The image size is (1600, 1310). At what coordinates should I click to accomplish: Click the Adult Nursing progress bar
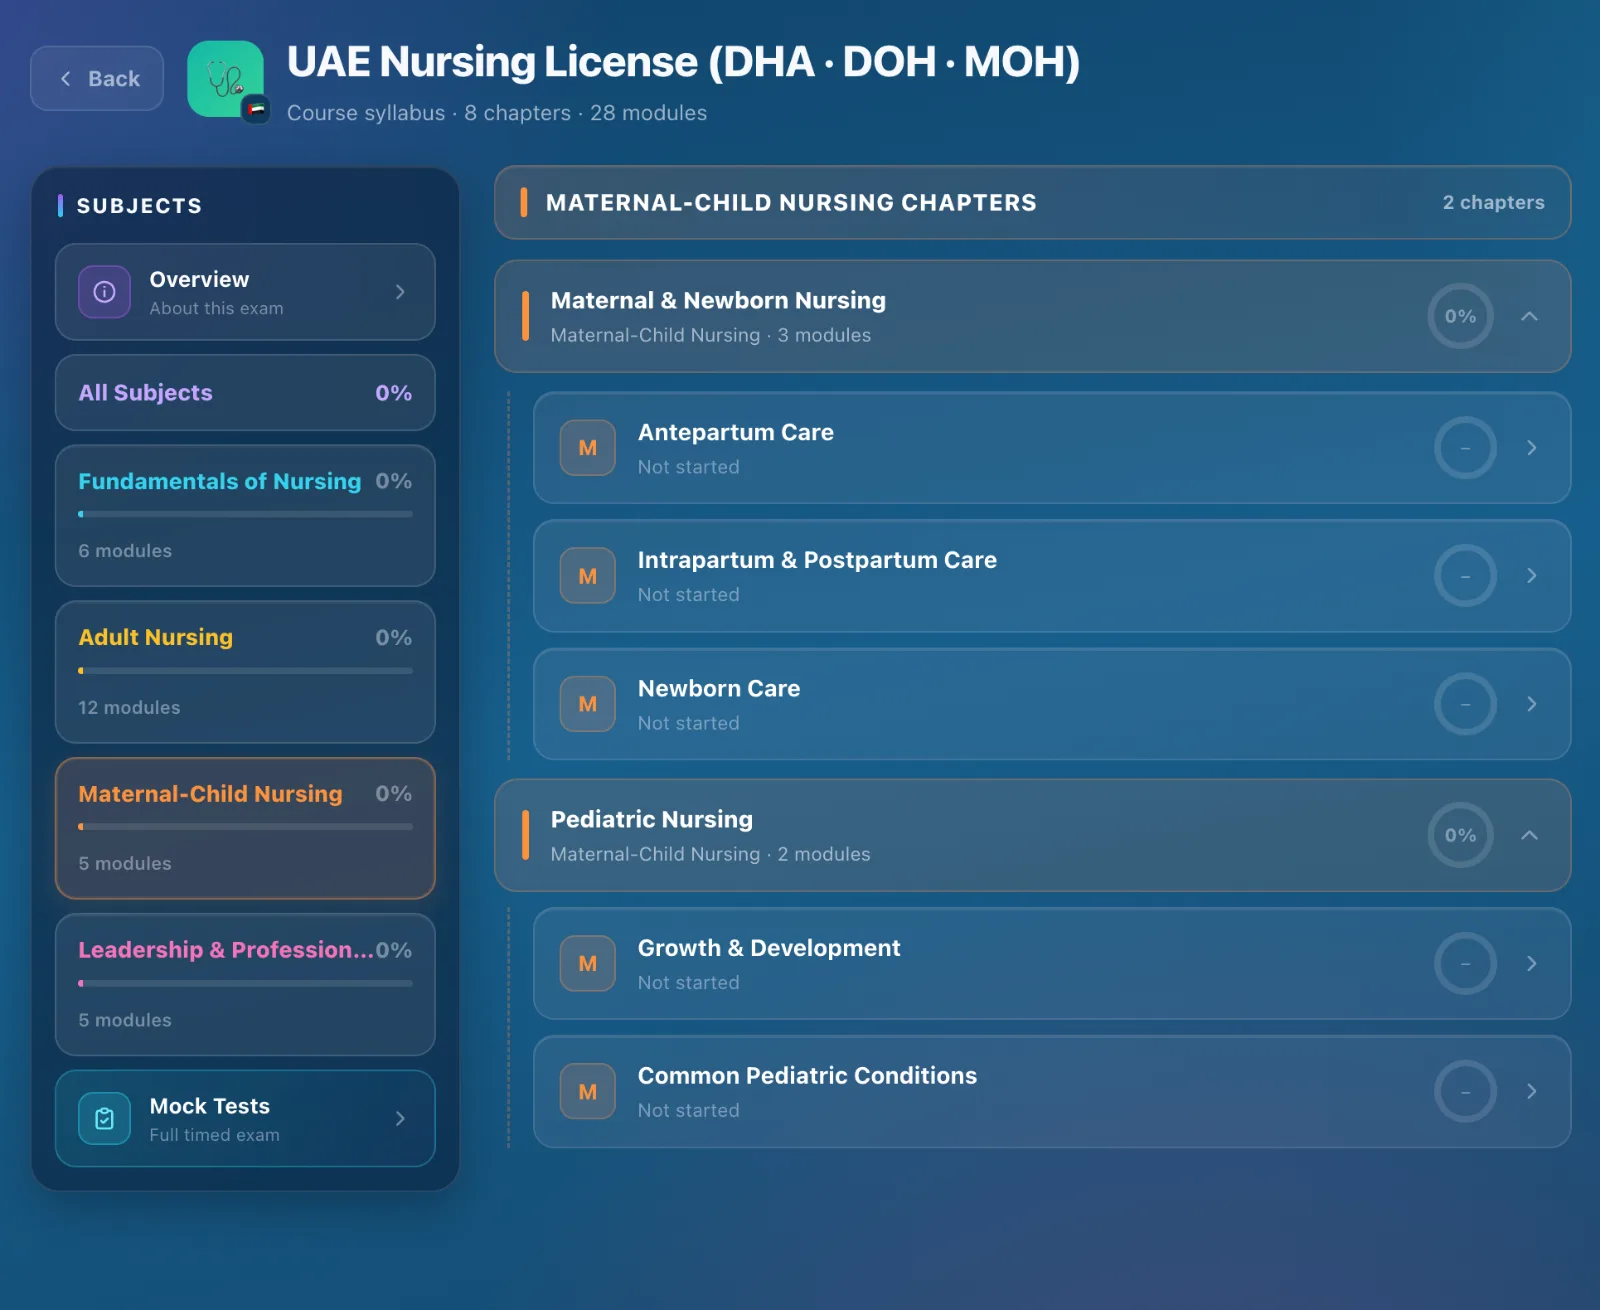245,671
